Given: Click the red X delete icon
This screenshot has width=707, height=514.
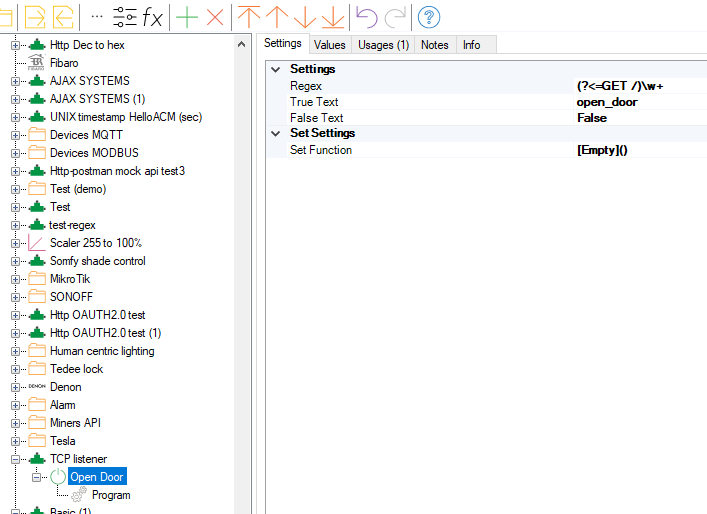Looking at the screenshot, I should [214, 16].
